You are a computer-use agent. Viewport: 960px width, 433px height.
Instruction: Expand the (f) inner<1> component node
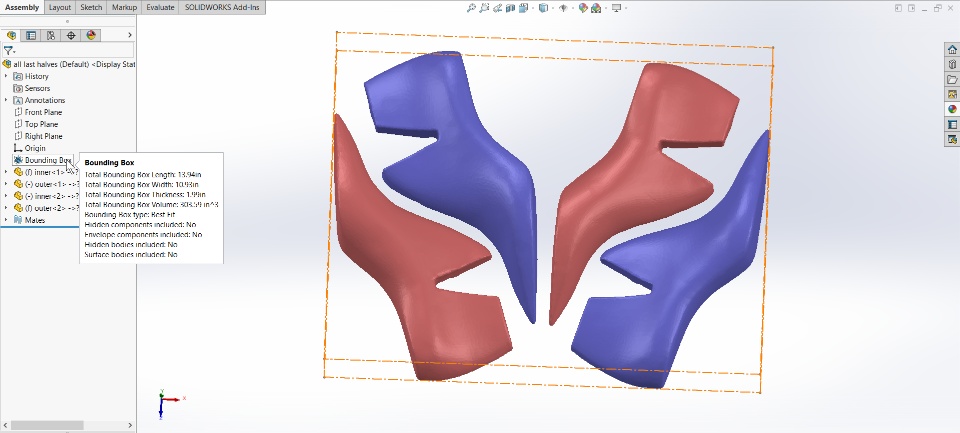[6, 172]
